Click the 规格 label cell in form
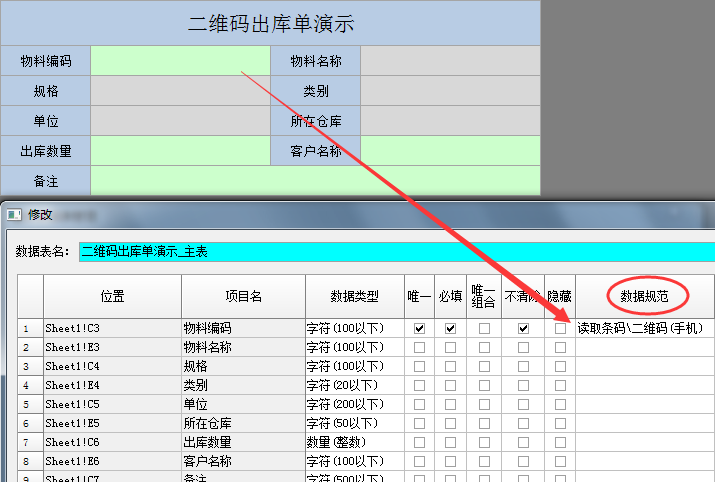Image resolution: width=715 pixels, height=482 pixels. pyautogui.click(x=46, y=91)
